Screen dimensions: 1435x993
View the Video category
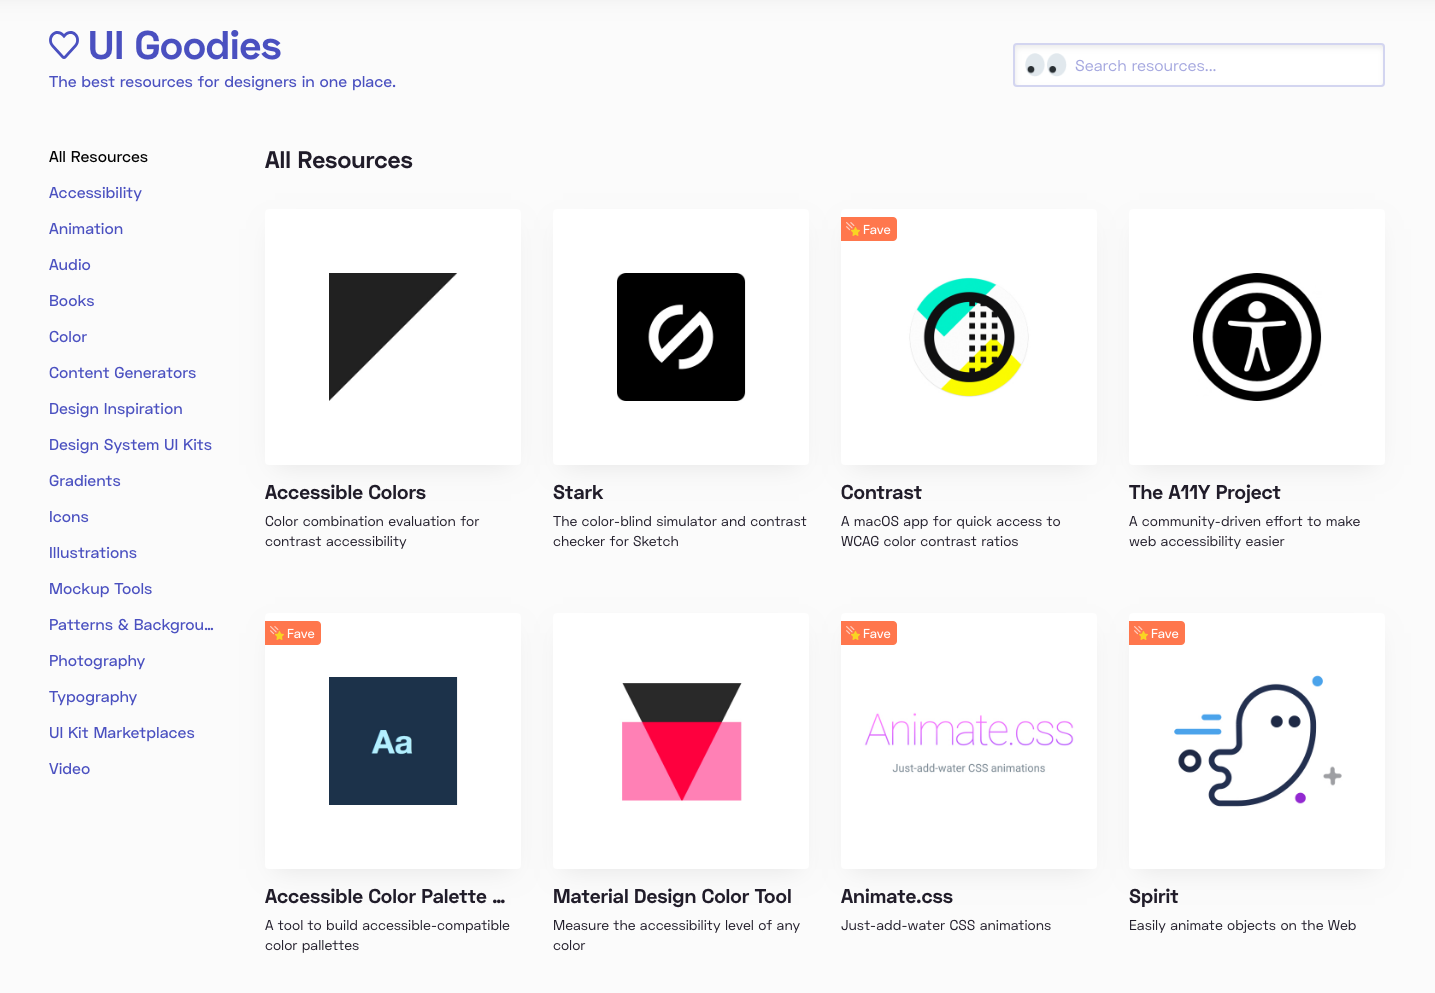click(69, 769)
